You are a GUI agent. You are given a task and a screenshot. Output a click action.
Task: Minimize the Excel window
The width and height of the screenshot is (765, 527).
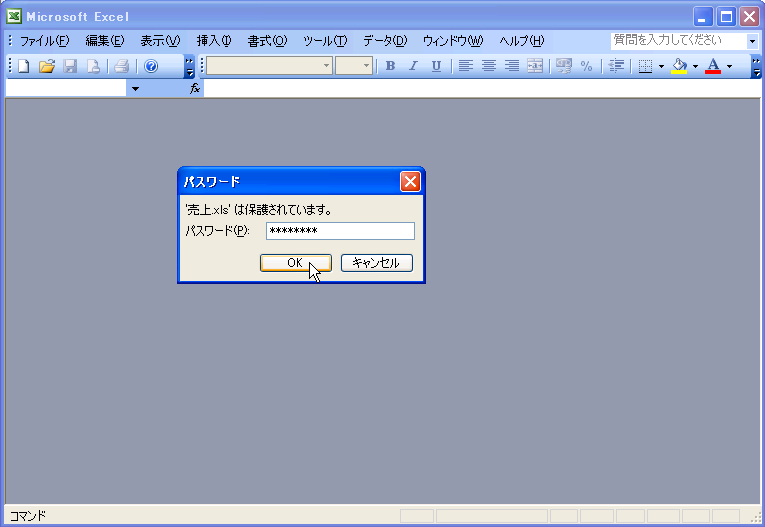[x=703, y=17]
